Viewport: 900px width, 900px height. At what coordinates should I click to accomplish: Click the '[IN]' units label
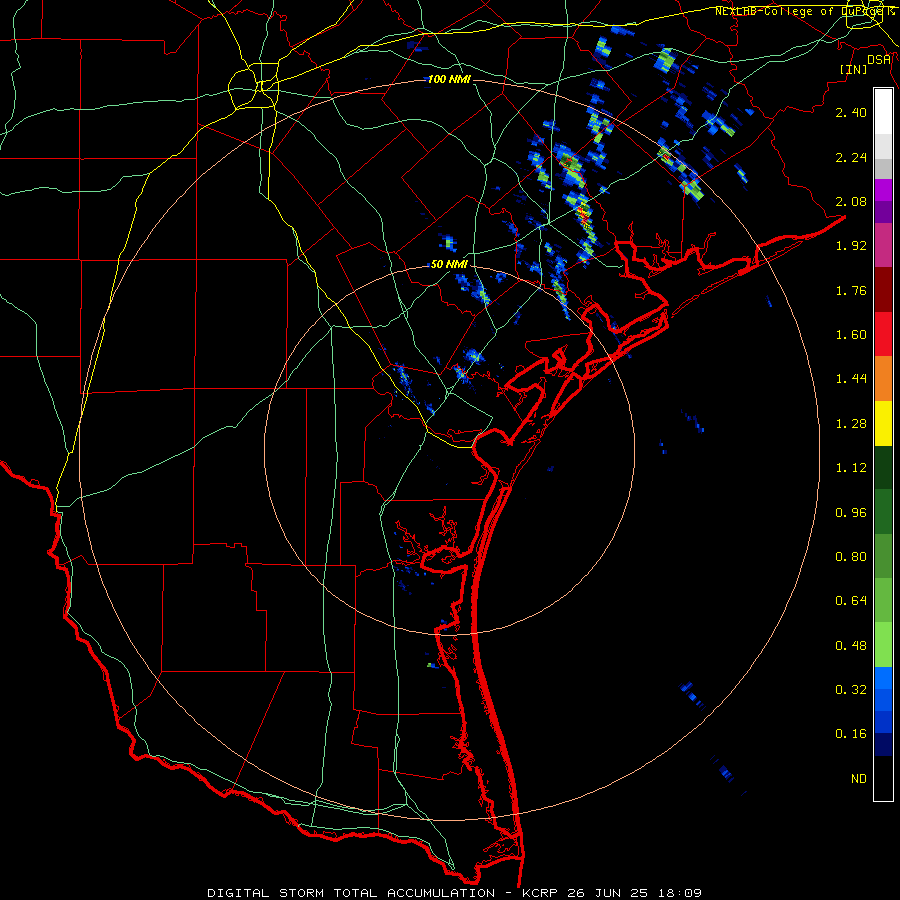pos(853,69)
